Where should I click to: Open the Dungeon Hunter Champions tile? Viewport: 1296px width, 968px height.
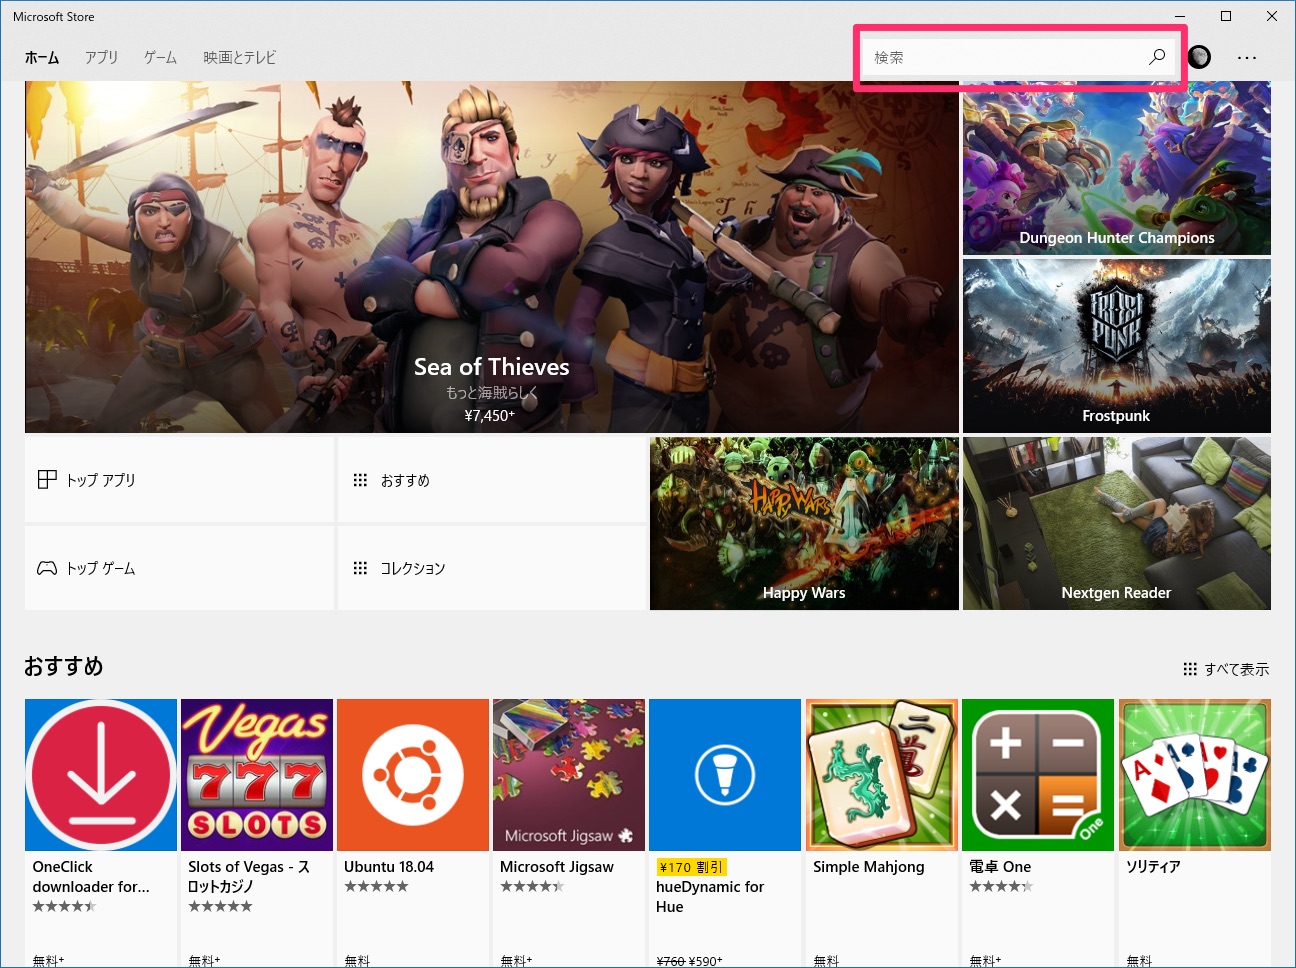coord(1117,168)
